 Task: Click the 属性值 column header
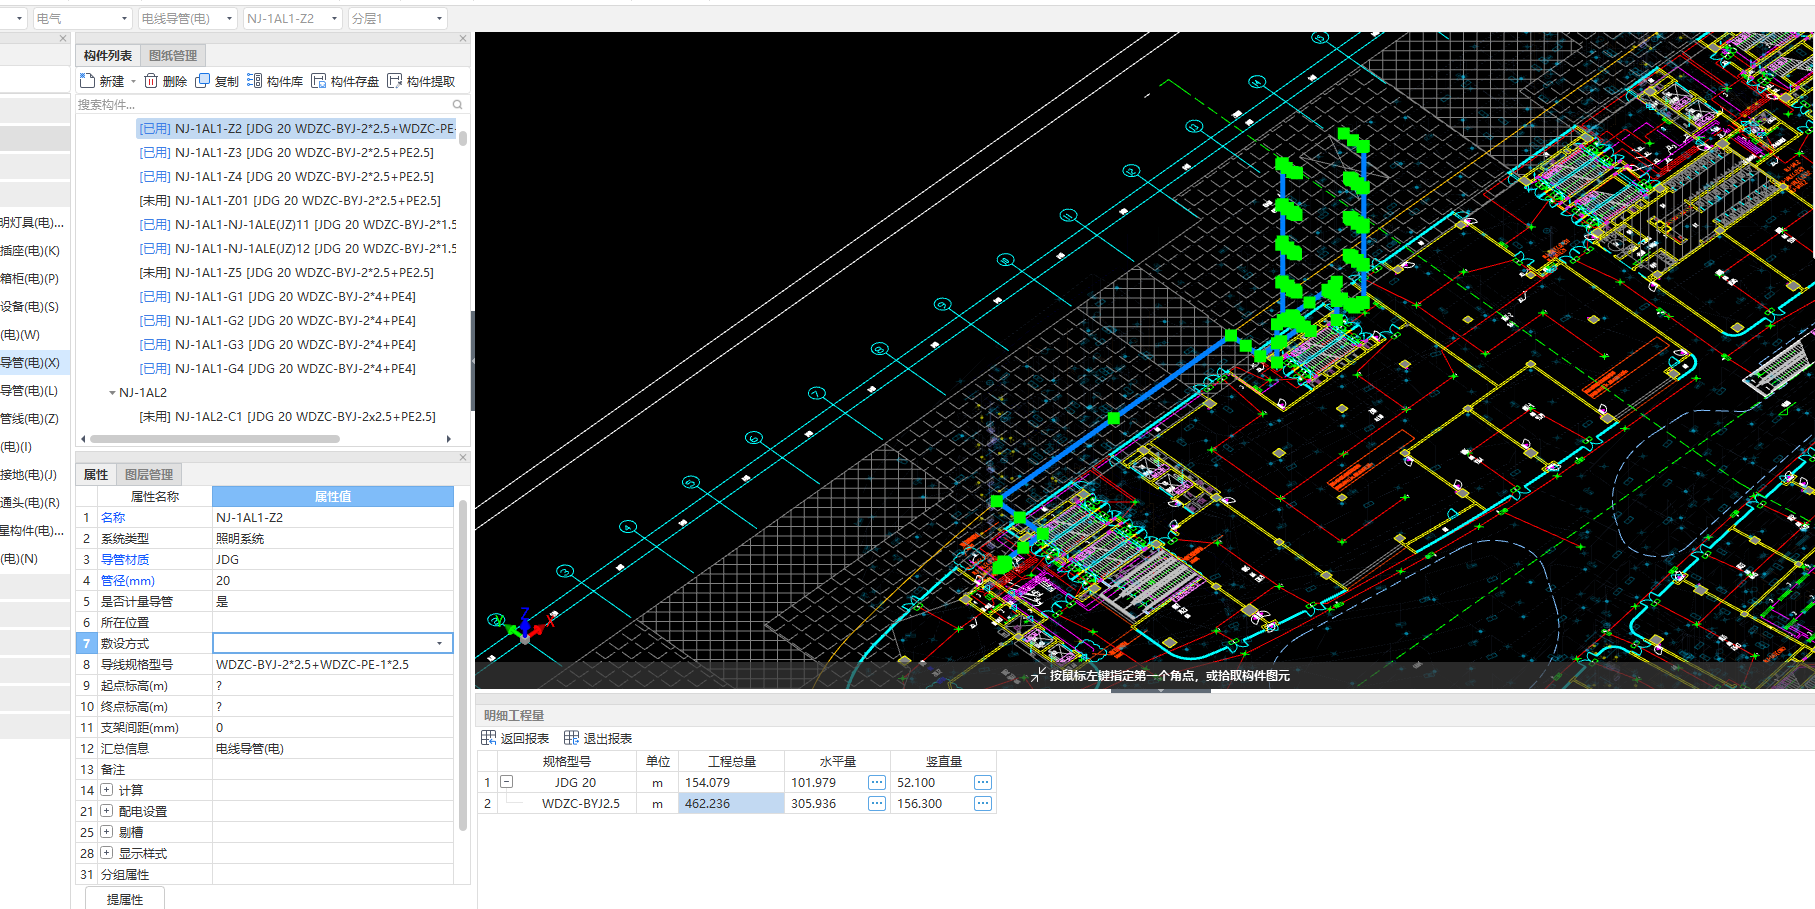(x=333, y=496)
